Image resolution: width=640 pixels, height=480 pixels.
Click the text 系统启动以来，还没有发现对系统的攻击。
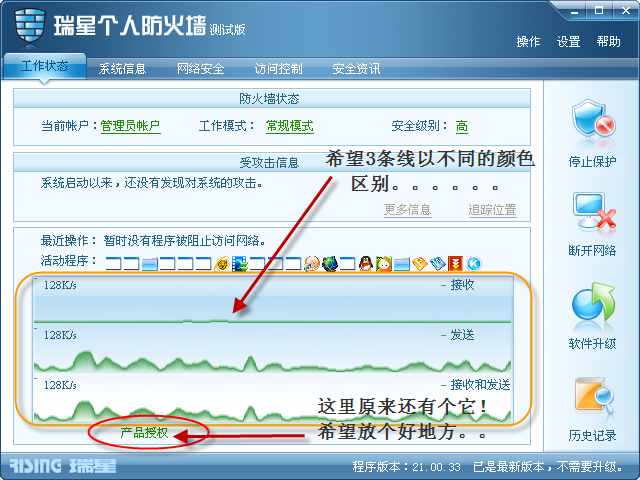[151, 183]
